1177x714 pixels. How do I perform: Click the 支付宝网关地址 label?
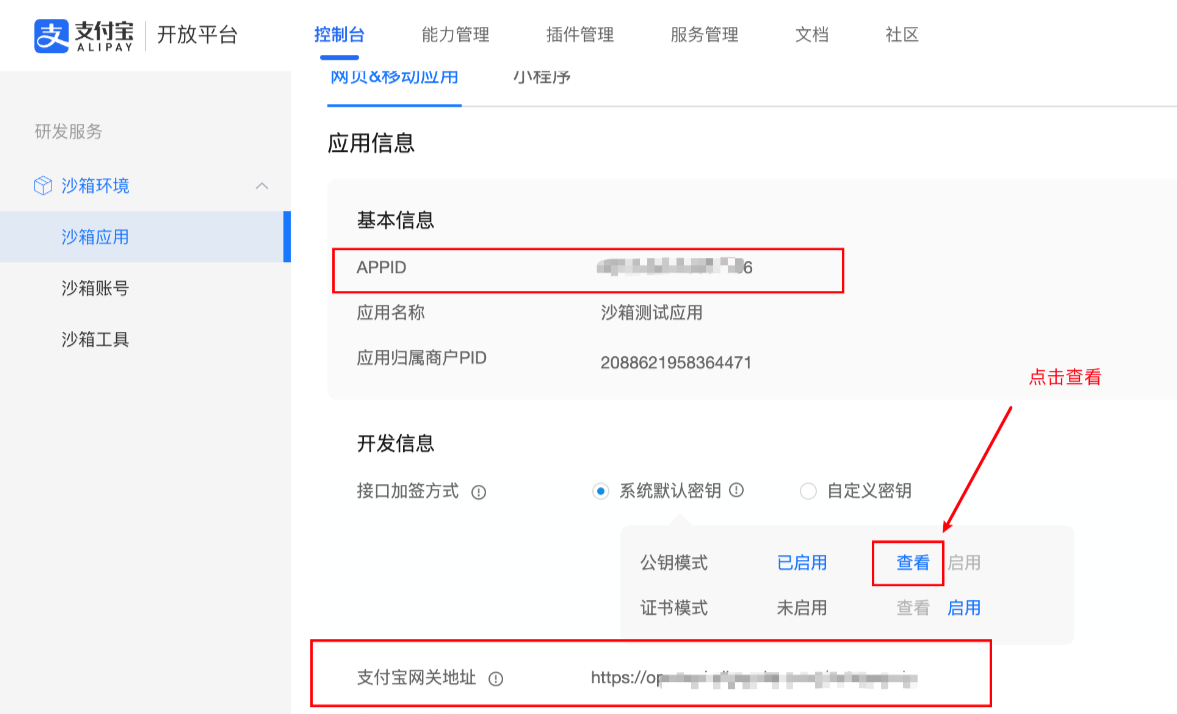(417, 678)
